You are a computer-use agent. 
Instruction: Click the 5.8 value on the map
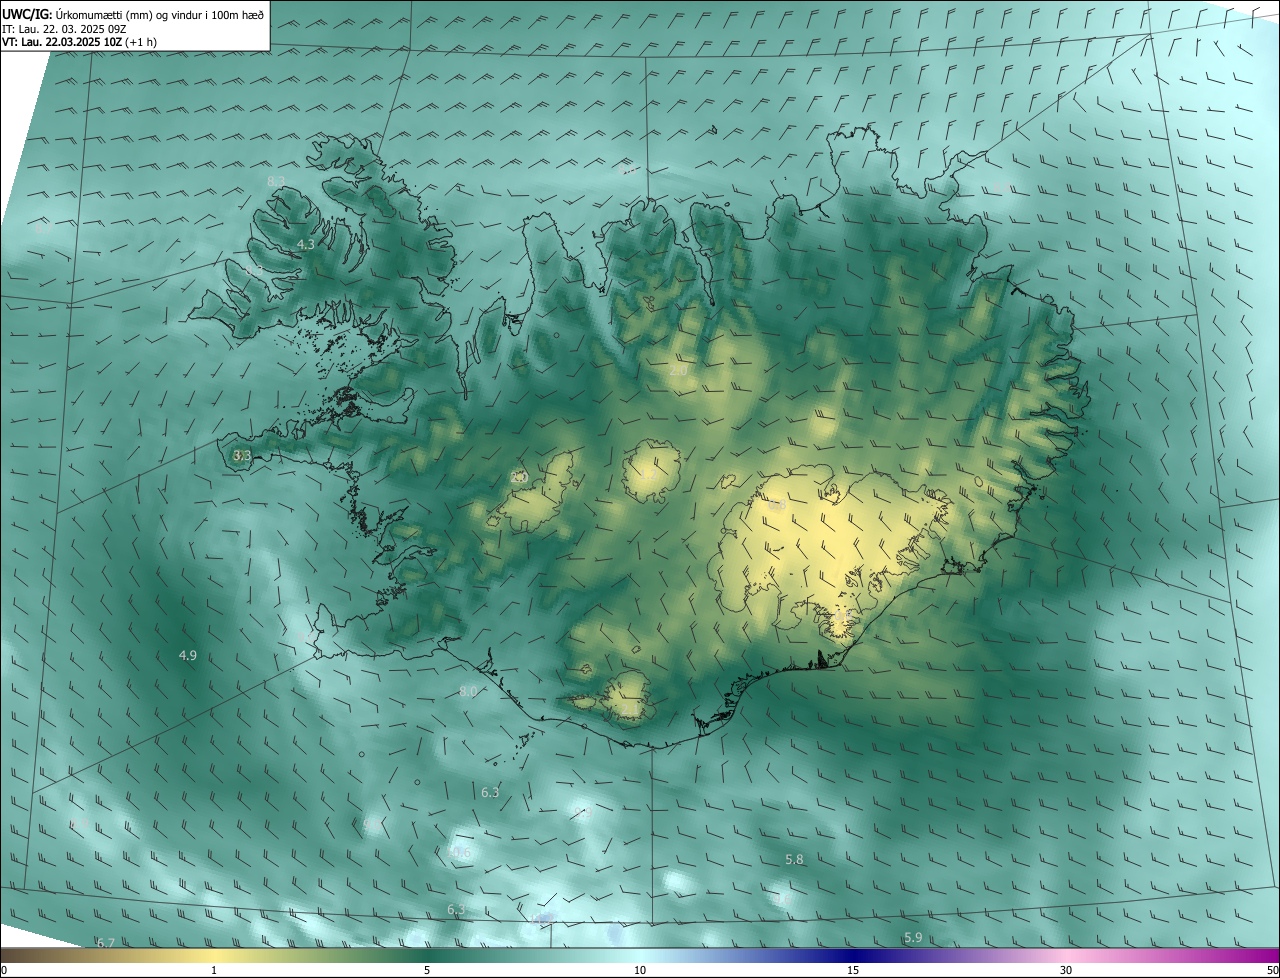(794, 859)
